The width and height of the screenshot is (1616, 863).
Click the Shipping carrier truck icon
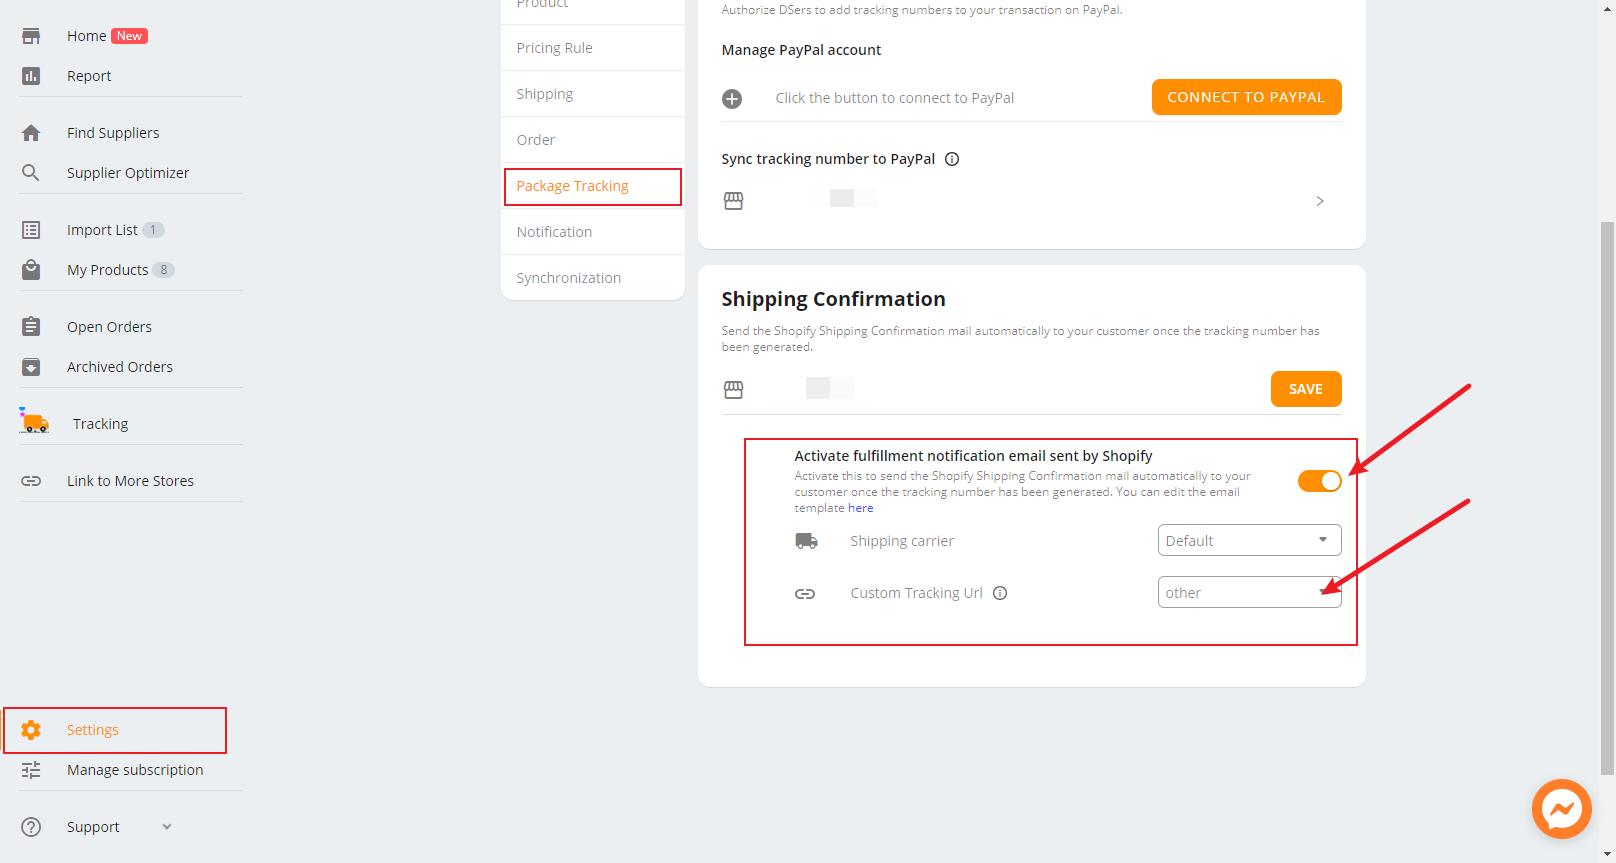[x=806, y=541]
